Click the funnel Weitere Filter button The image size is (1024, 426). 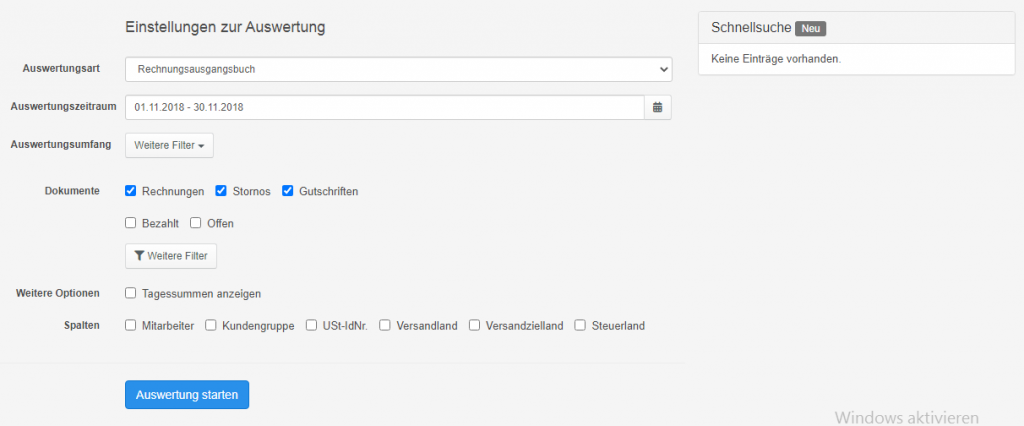(x=170, y=256)
